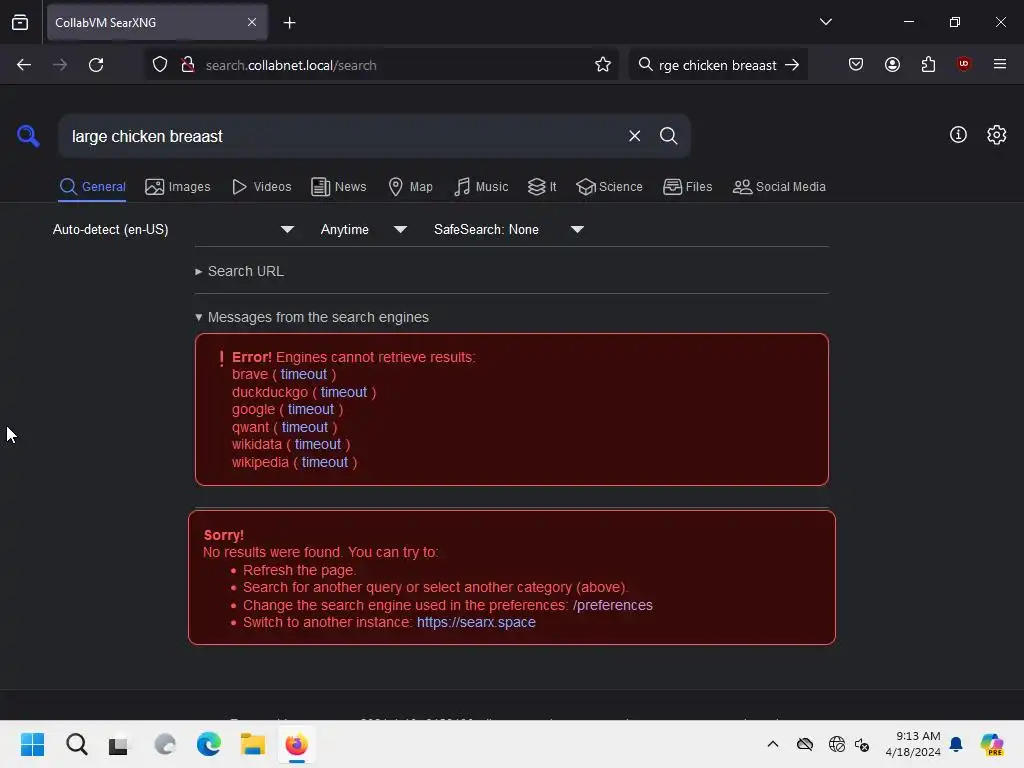The image size is (1024, 768).
Task: Click the qwant timeout link
Action: coord(305,427)
